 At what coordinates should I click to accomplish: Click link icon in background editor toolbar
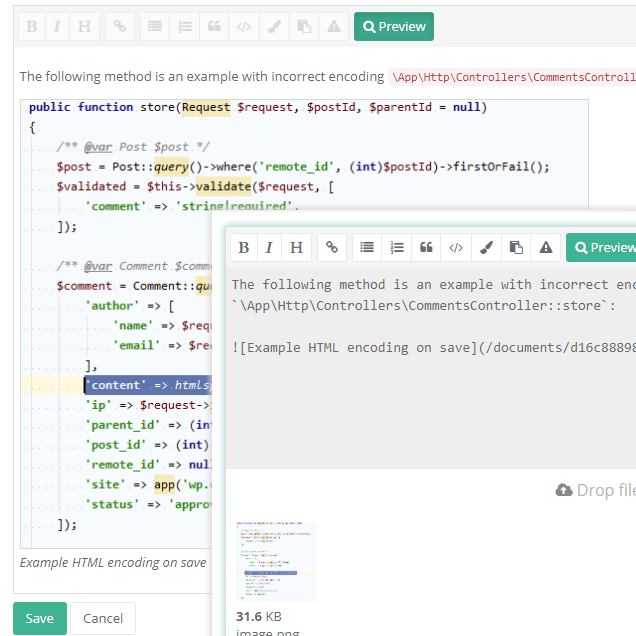[x=120, y=27]
